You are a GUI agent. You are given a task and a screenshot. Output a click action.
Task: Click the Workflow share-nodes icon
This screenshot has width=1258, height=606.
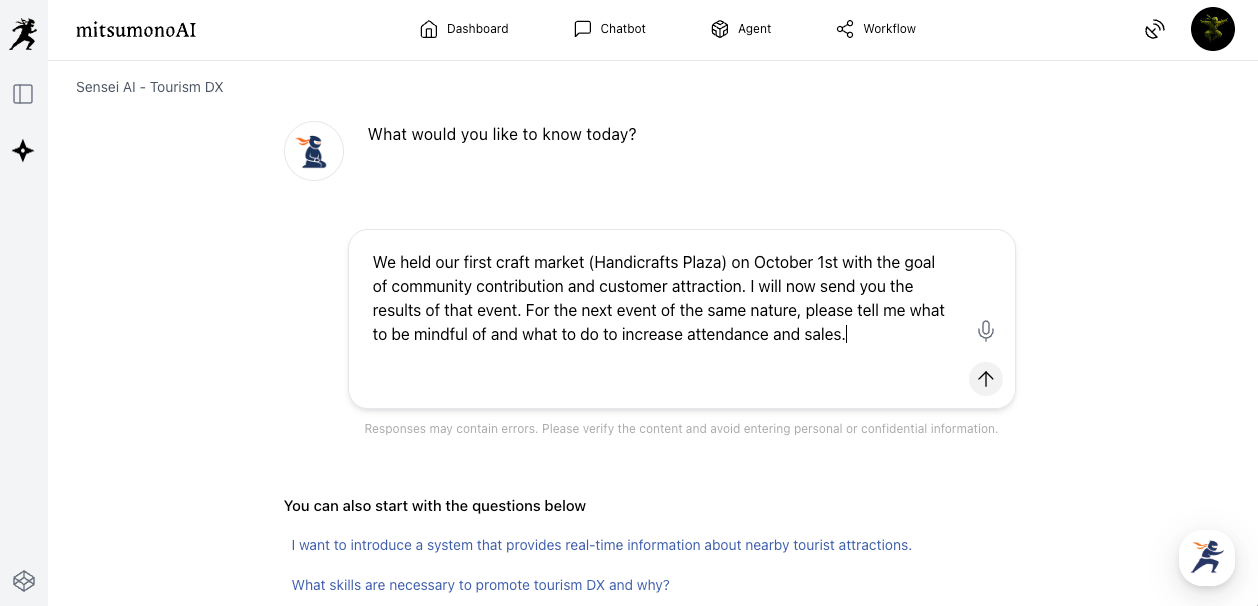pyautogui.click(x=845, y=29)
